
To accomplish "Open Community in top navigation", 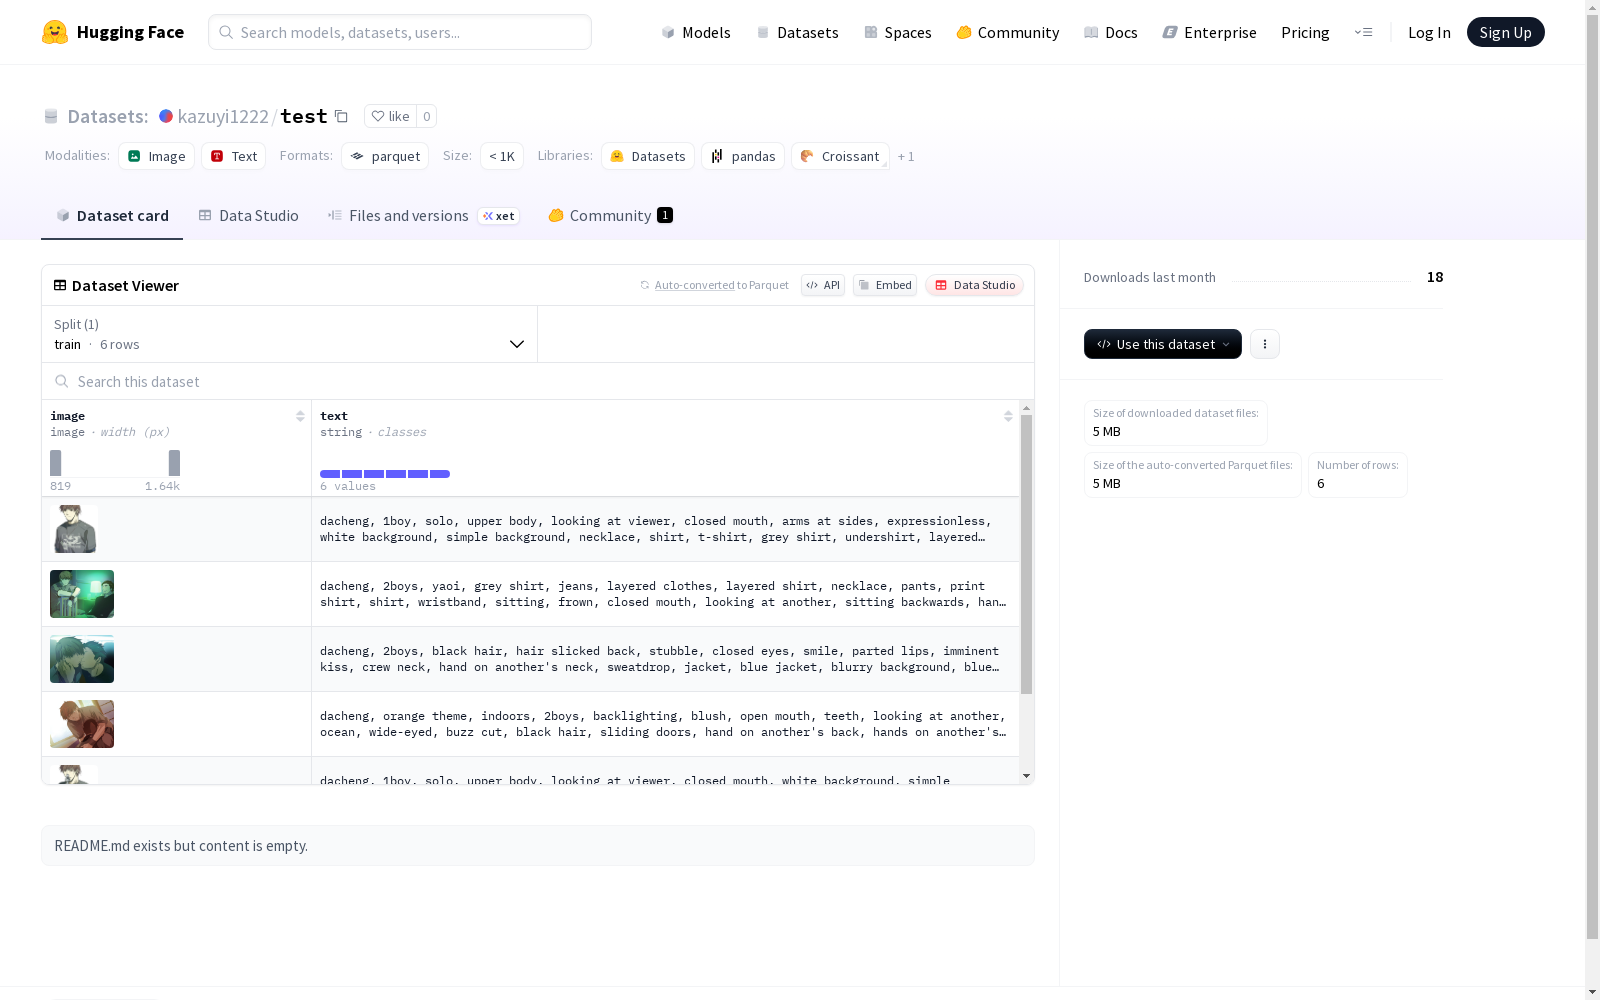I will coord(1007,32).
